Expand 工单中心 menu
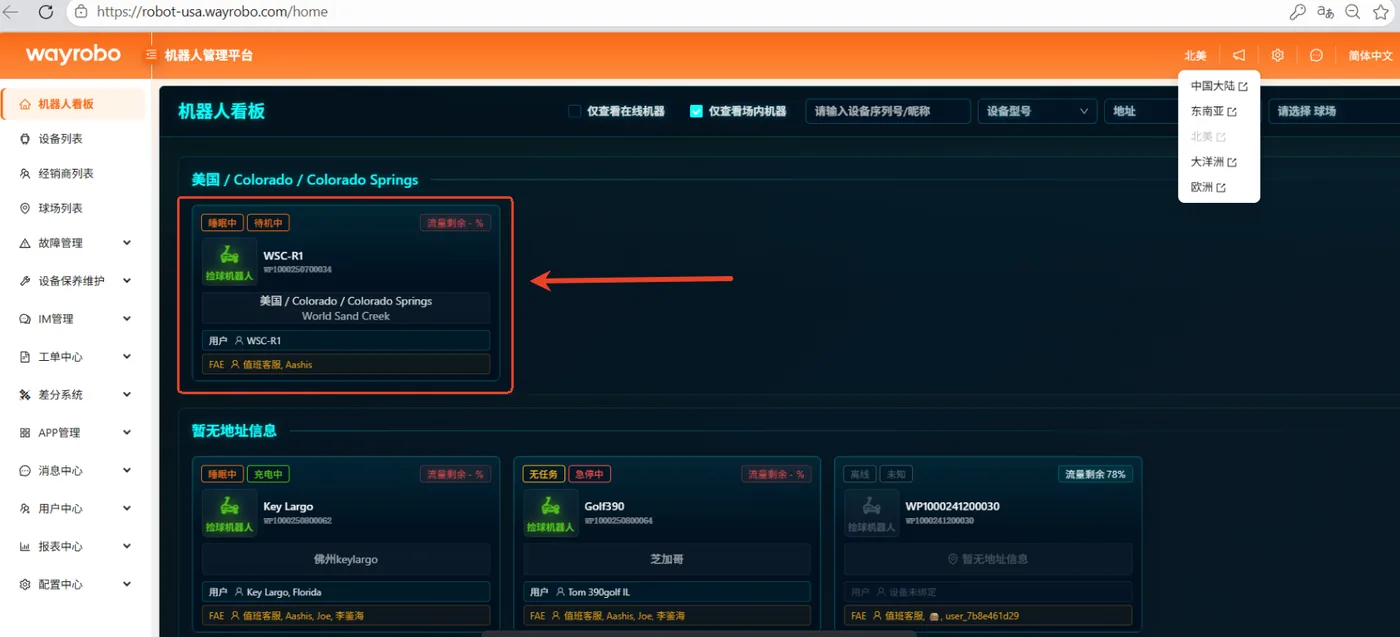1400x637 pixels. (x=76, y=357)
